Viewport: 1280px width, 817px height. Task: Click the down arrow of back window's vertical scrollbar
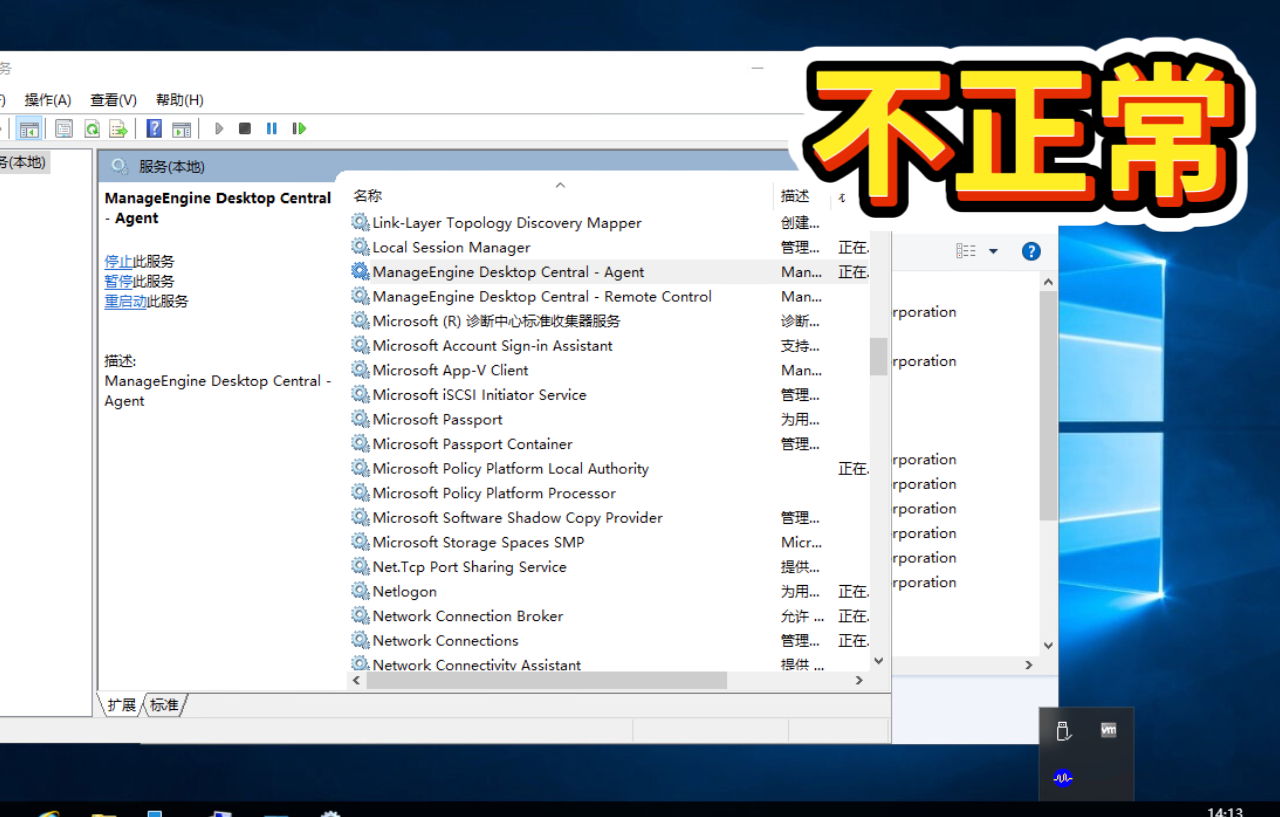click(x=1048, y=646)
